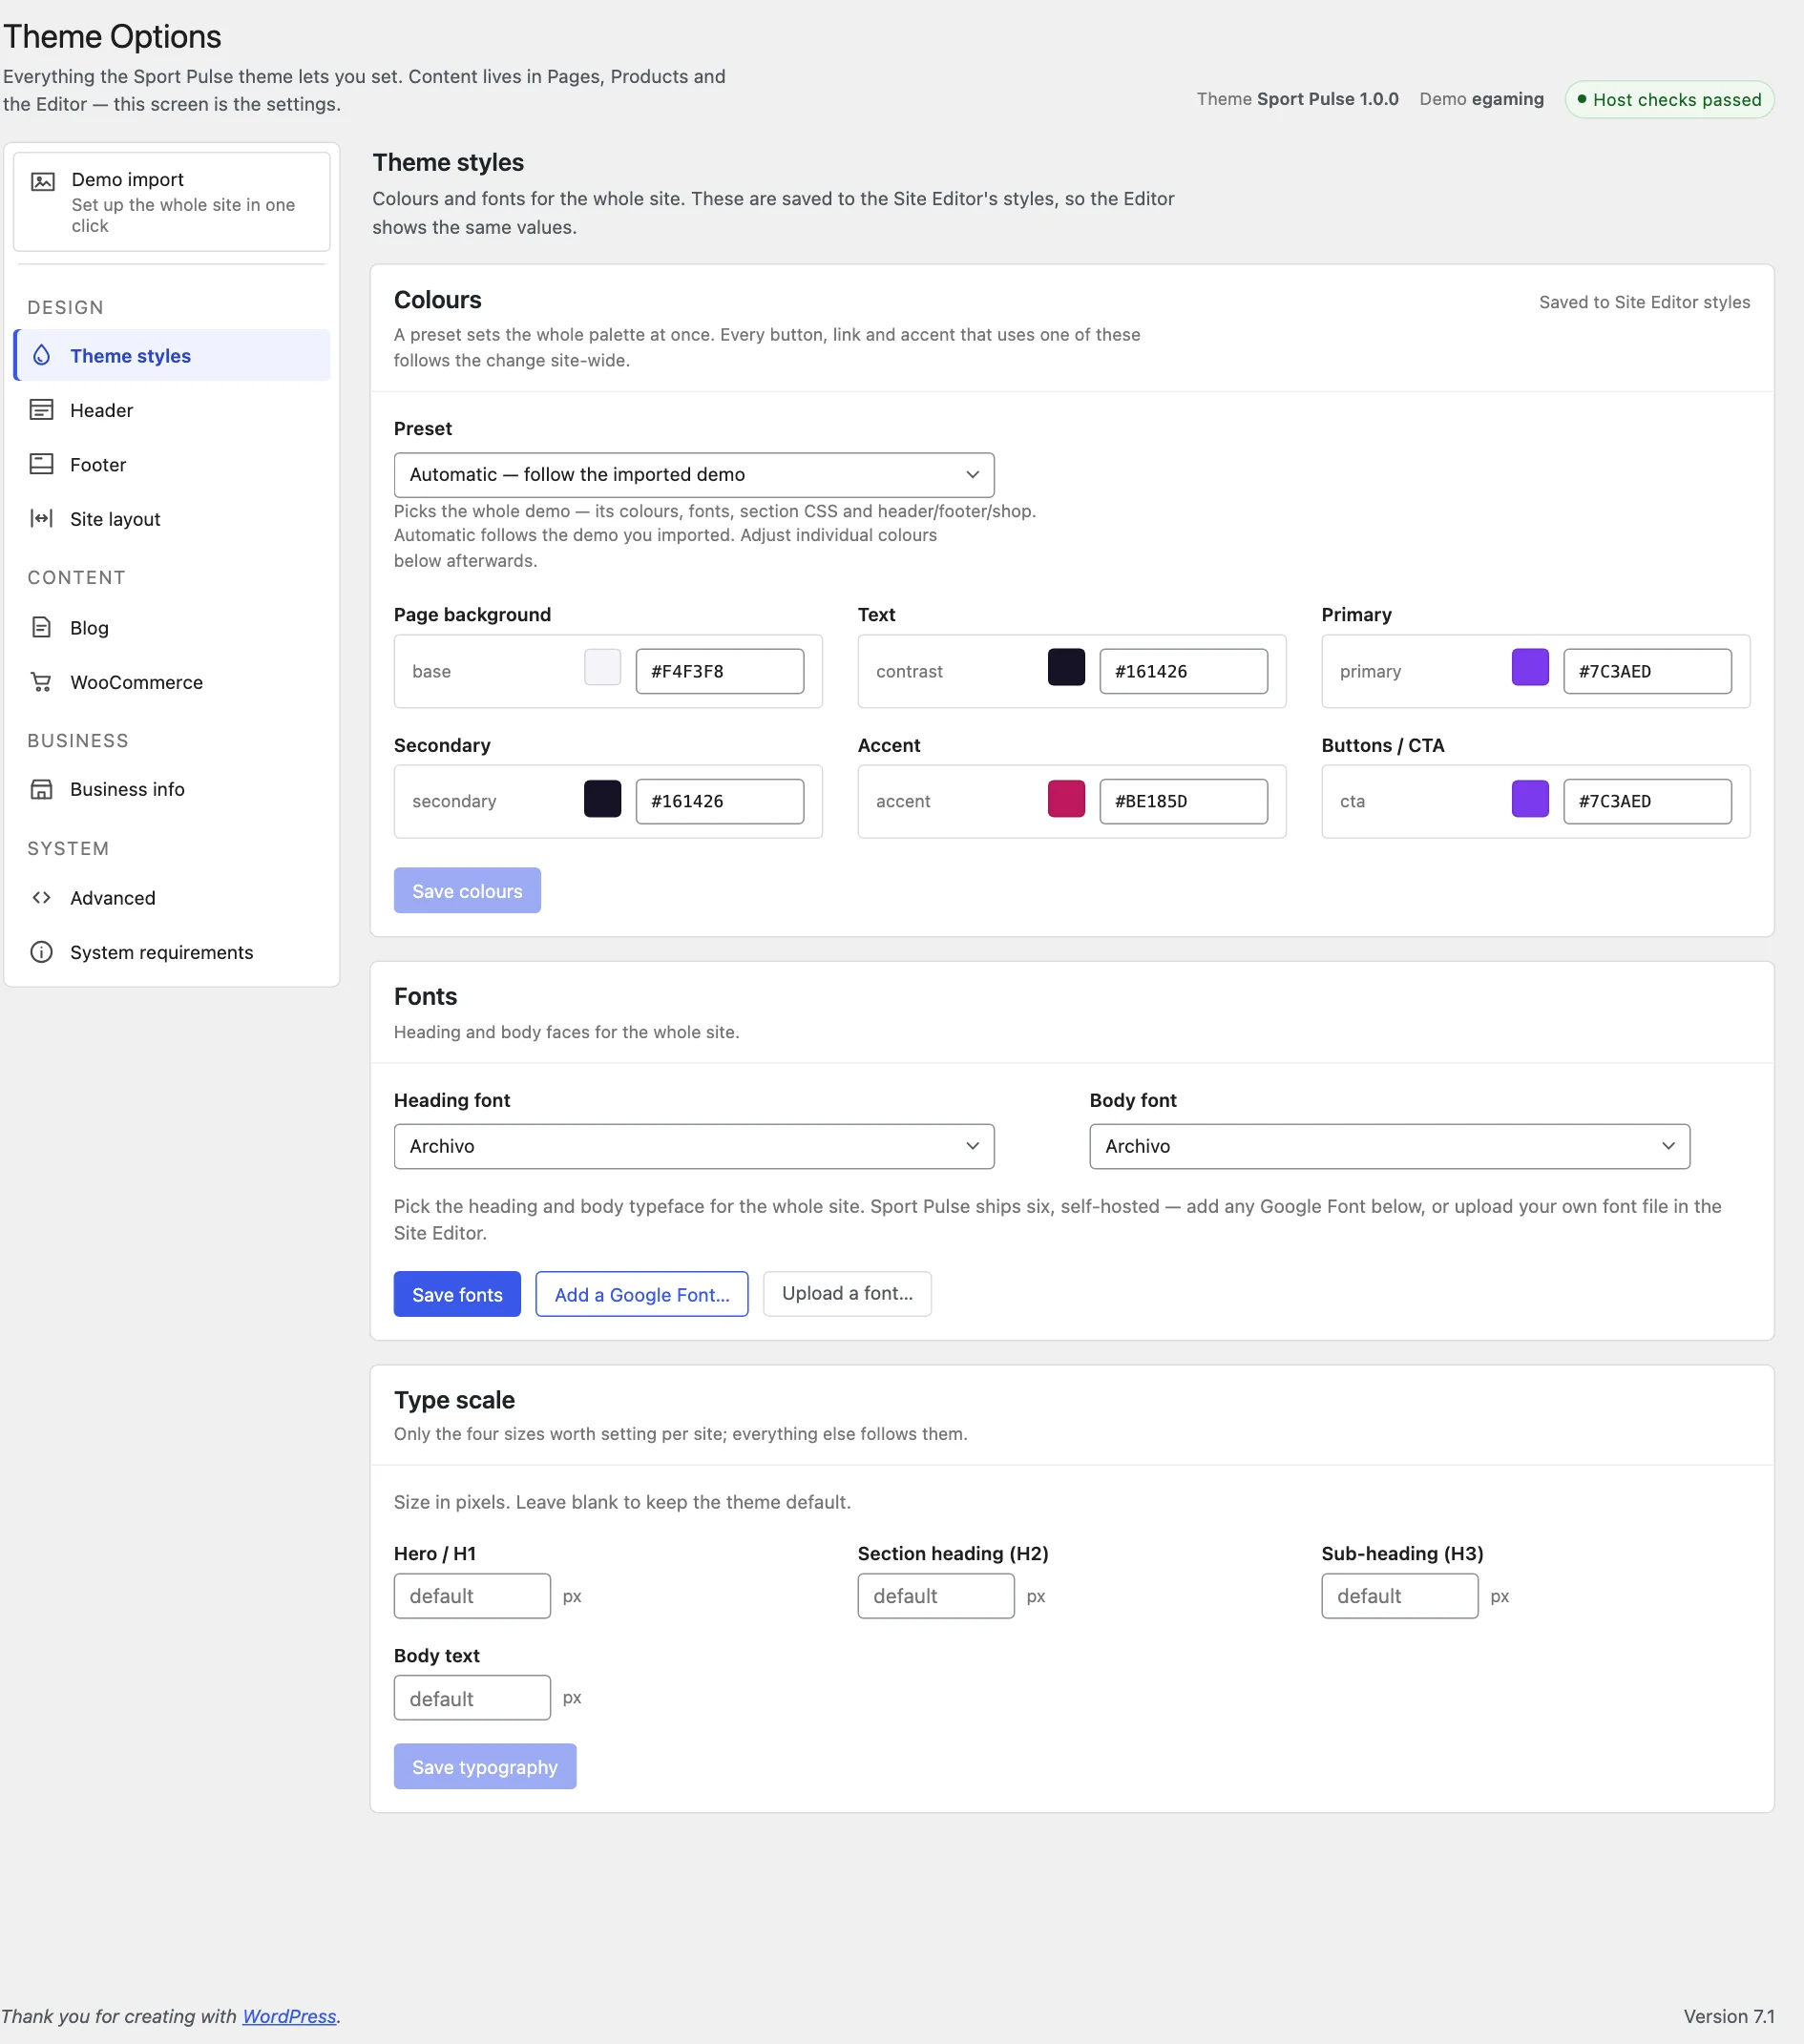
Task: Click the Business info store icon
Action: (41, 789)
